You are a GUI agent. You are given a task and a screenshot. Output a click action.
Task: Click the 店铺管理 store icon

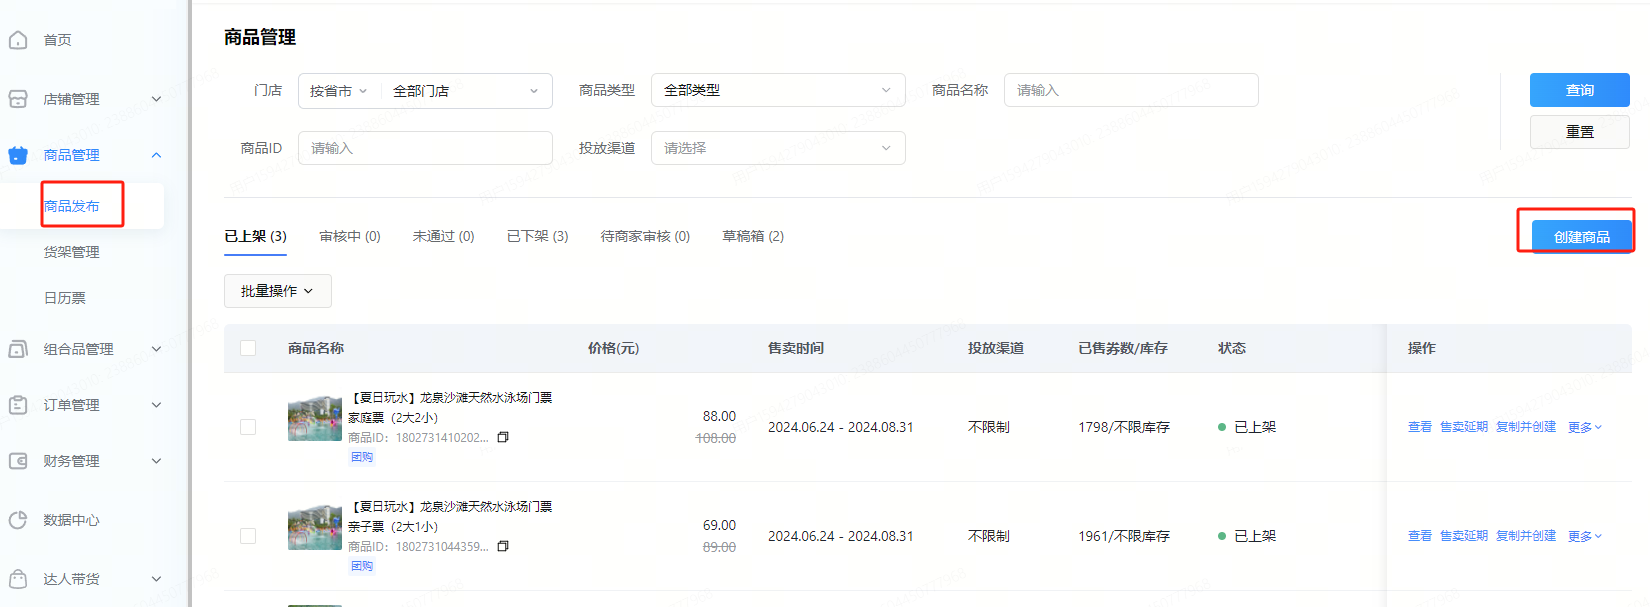[18, 99]
